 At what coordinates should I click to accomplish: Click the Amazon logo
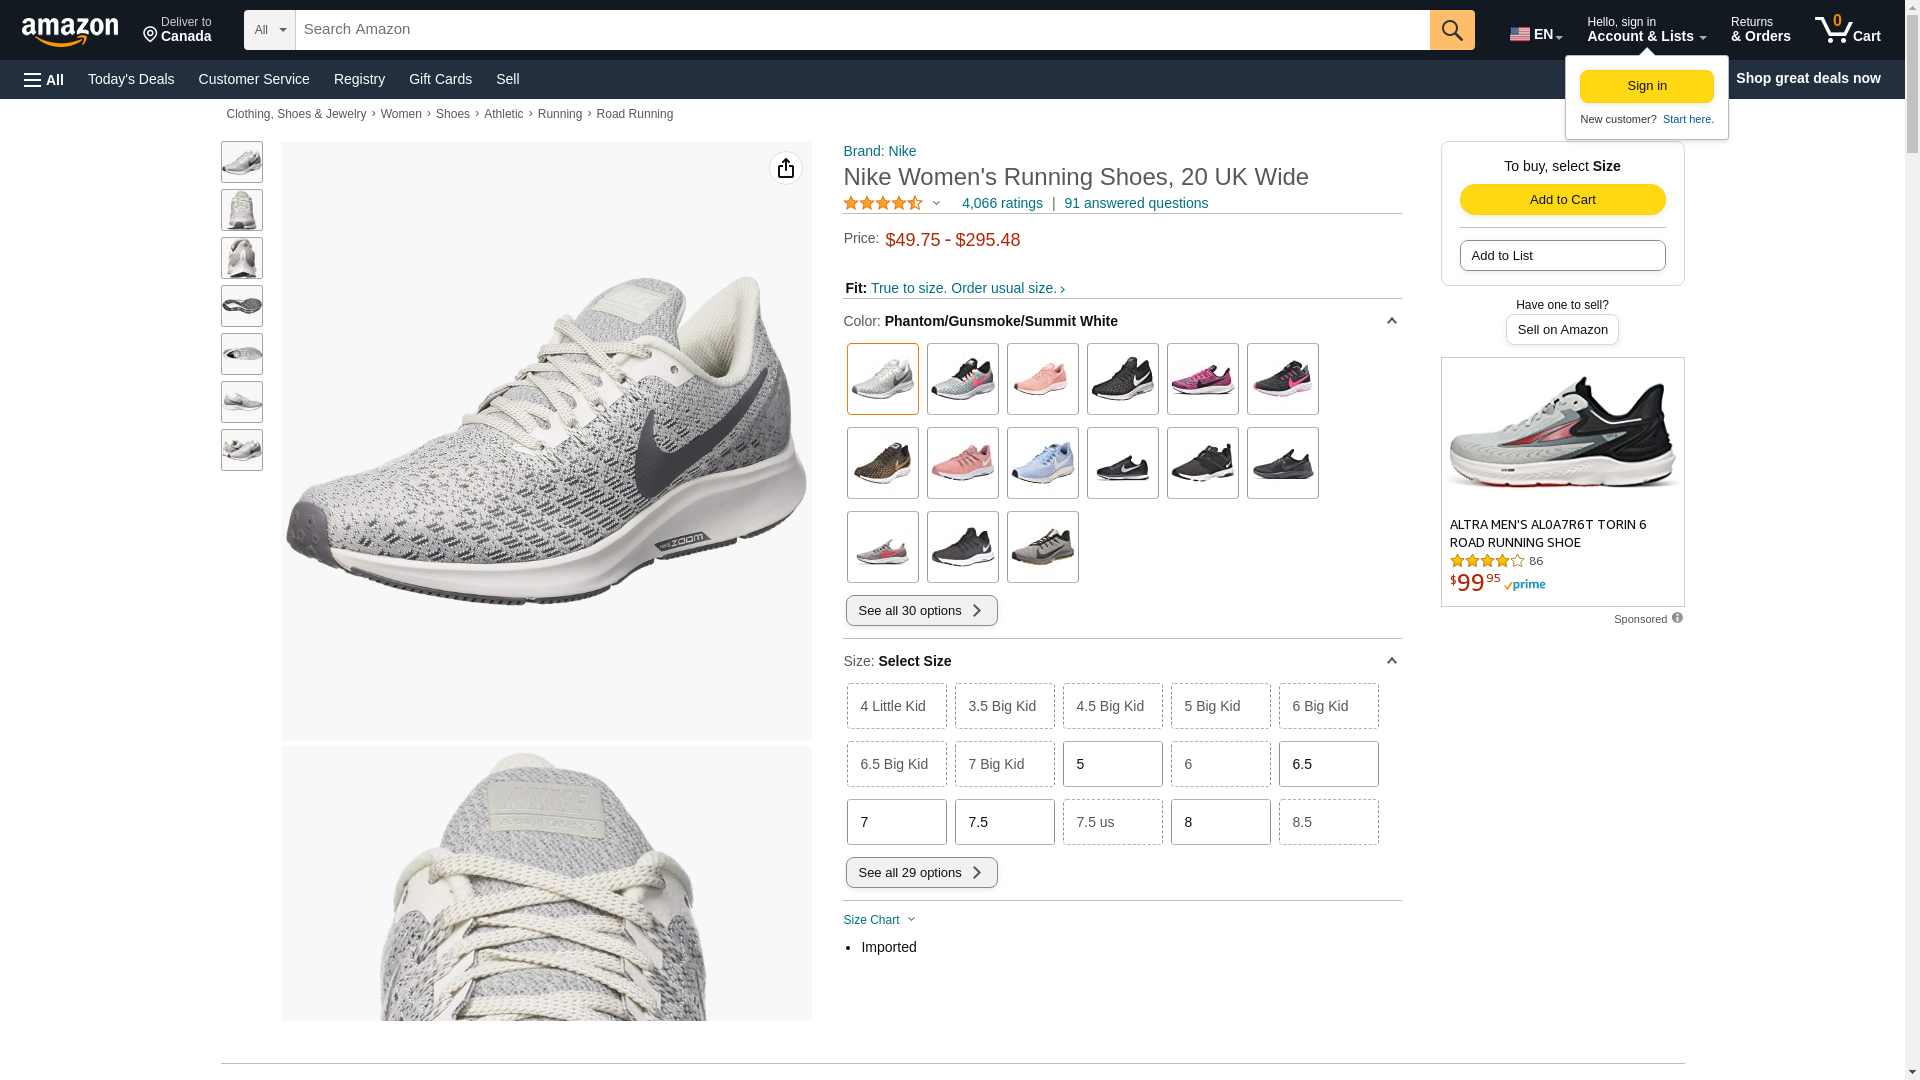[x=70, y=31]
